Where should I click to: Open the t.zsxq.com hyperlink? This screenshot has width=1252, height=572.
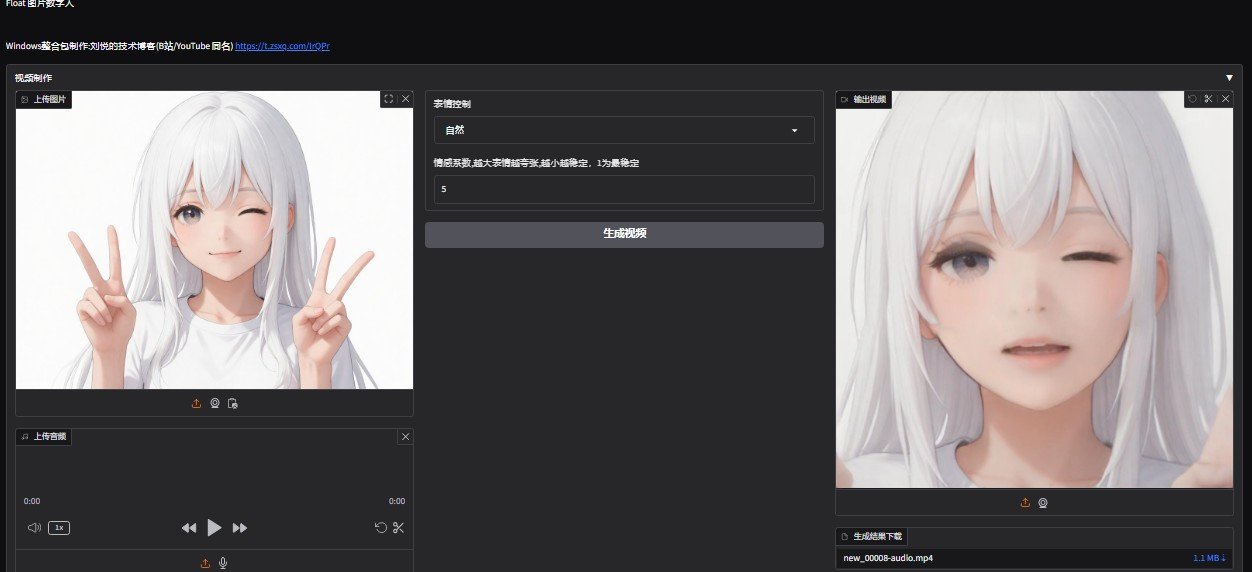(282, 46)
